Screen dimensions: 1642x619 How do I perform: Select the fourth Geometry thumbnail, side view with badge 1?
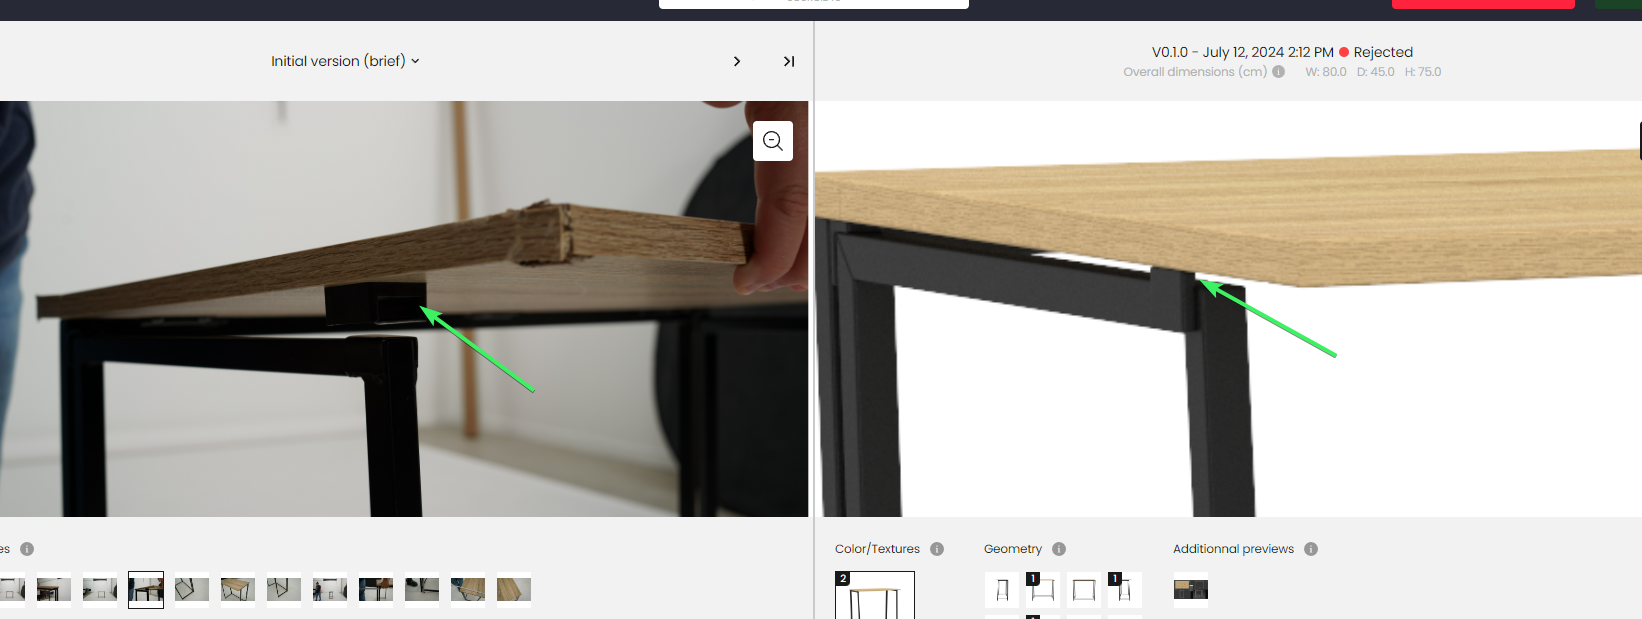(1125, 590)
